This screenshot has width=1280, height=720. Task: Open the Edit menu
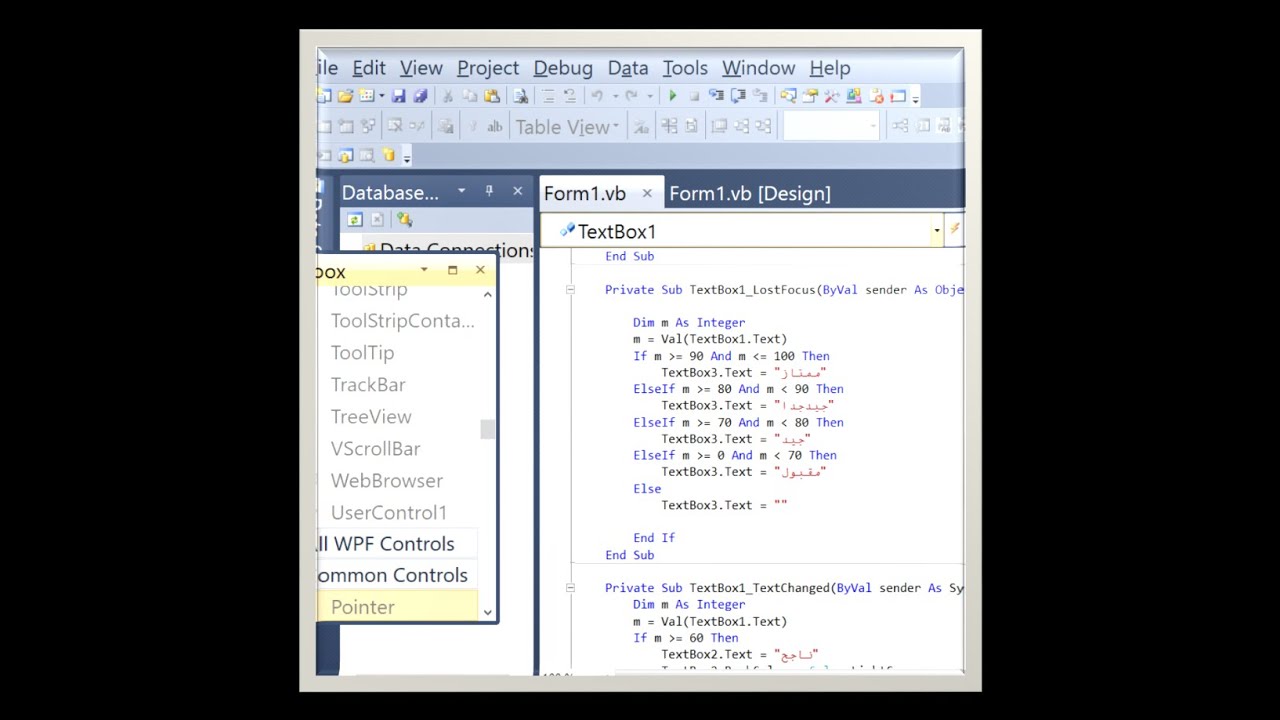[369, 68]
